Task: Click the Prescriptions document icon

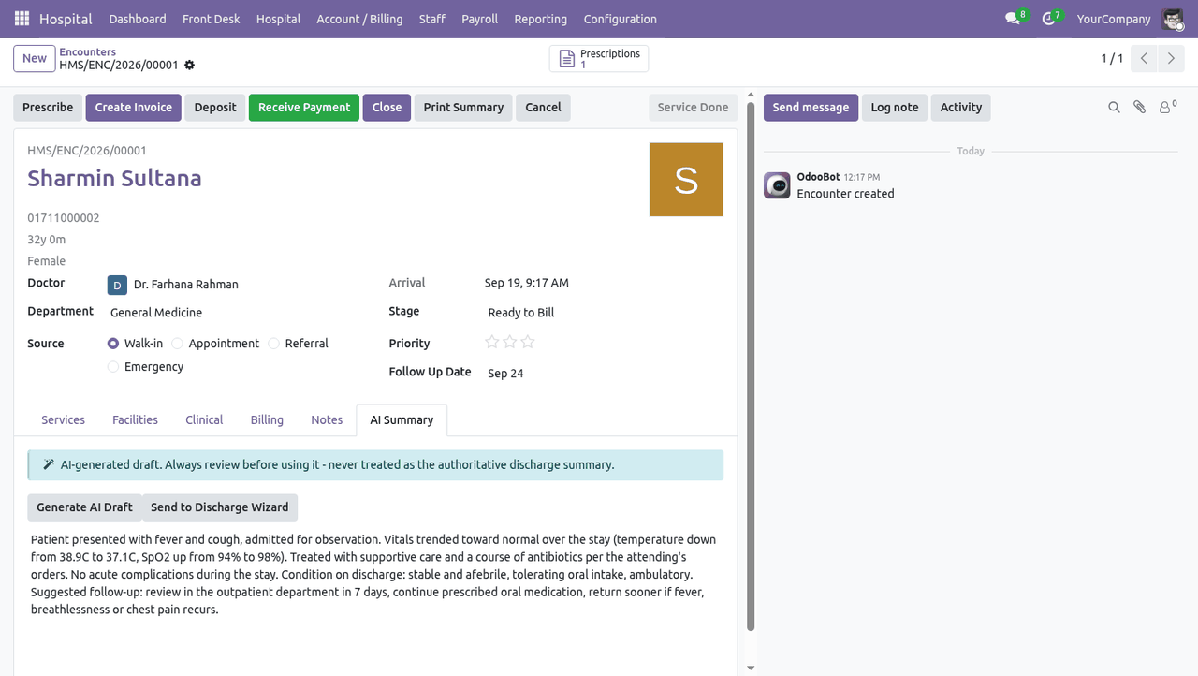Action: 567,59
